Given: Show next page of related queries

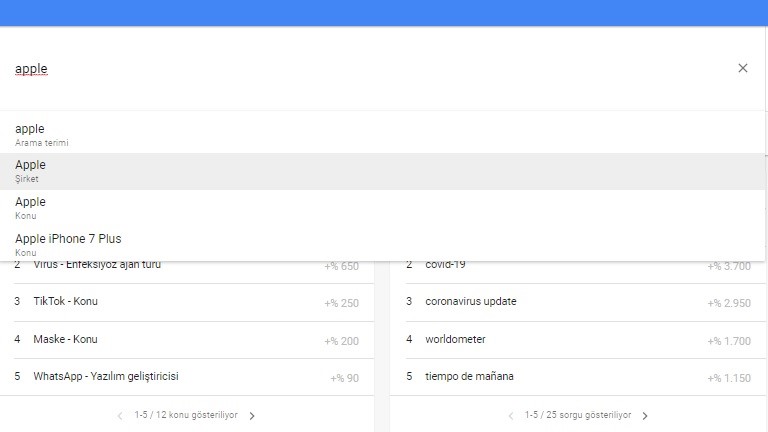Looking at the screenshot, I should click(x=645, y=416).
